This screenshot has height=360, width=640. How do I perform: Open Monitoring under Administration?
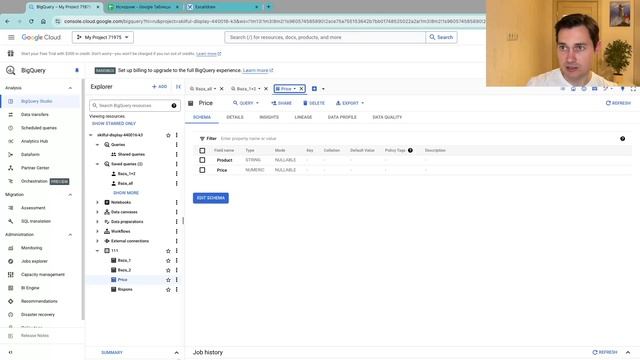(31, 248)
